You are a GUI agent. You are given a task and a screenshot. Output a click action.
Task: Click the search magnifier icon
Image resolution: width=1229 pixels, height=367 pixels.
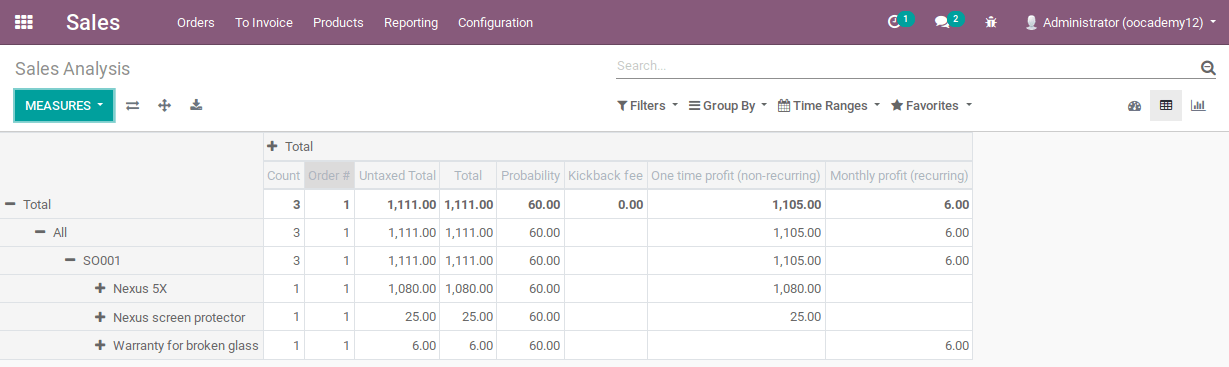[1208, 67]
